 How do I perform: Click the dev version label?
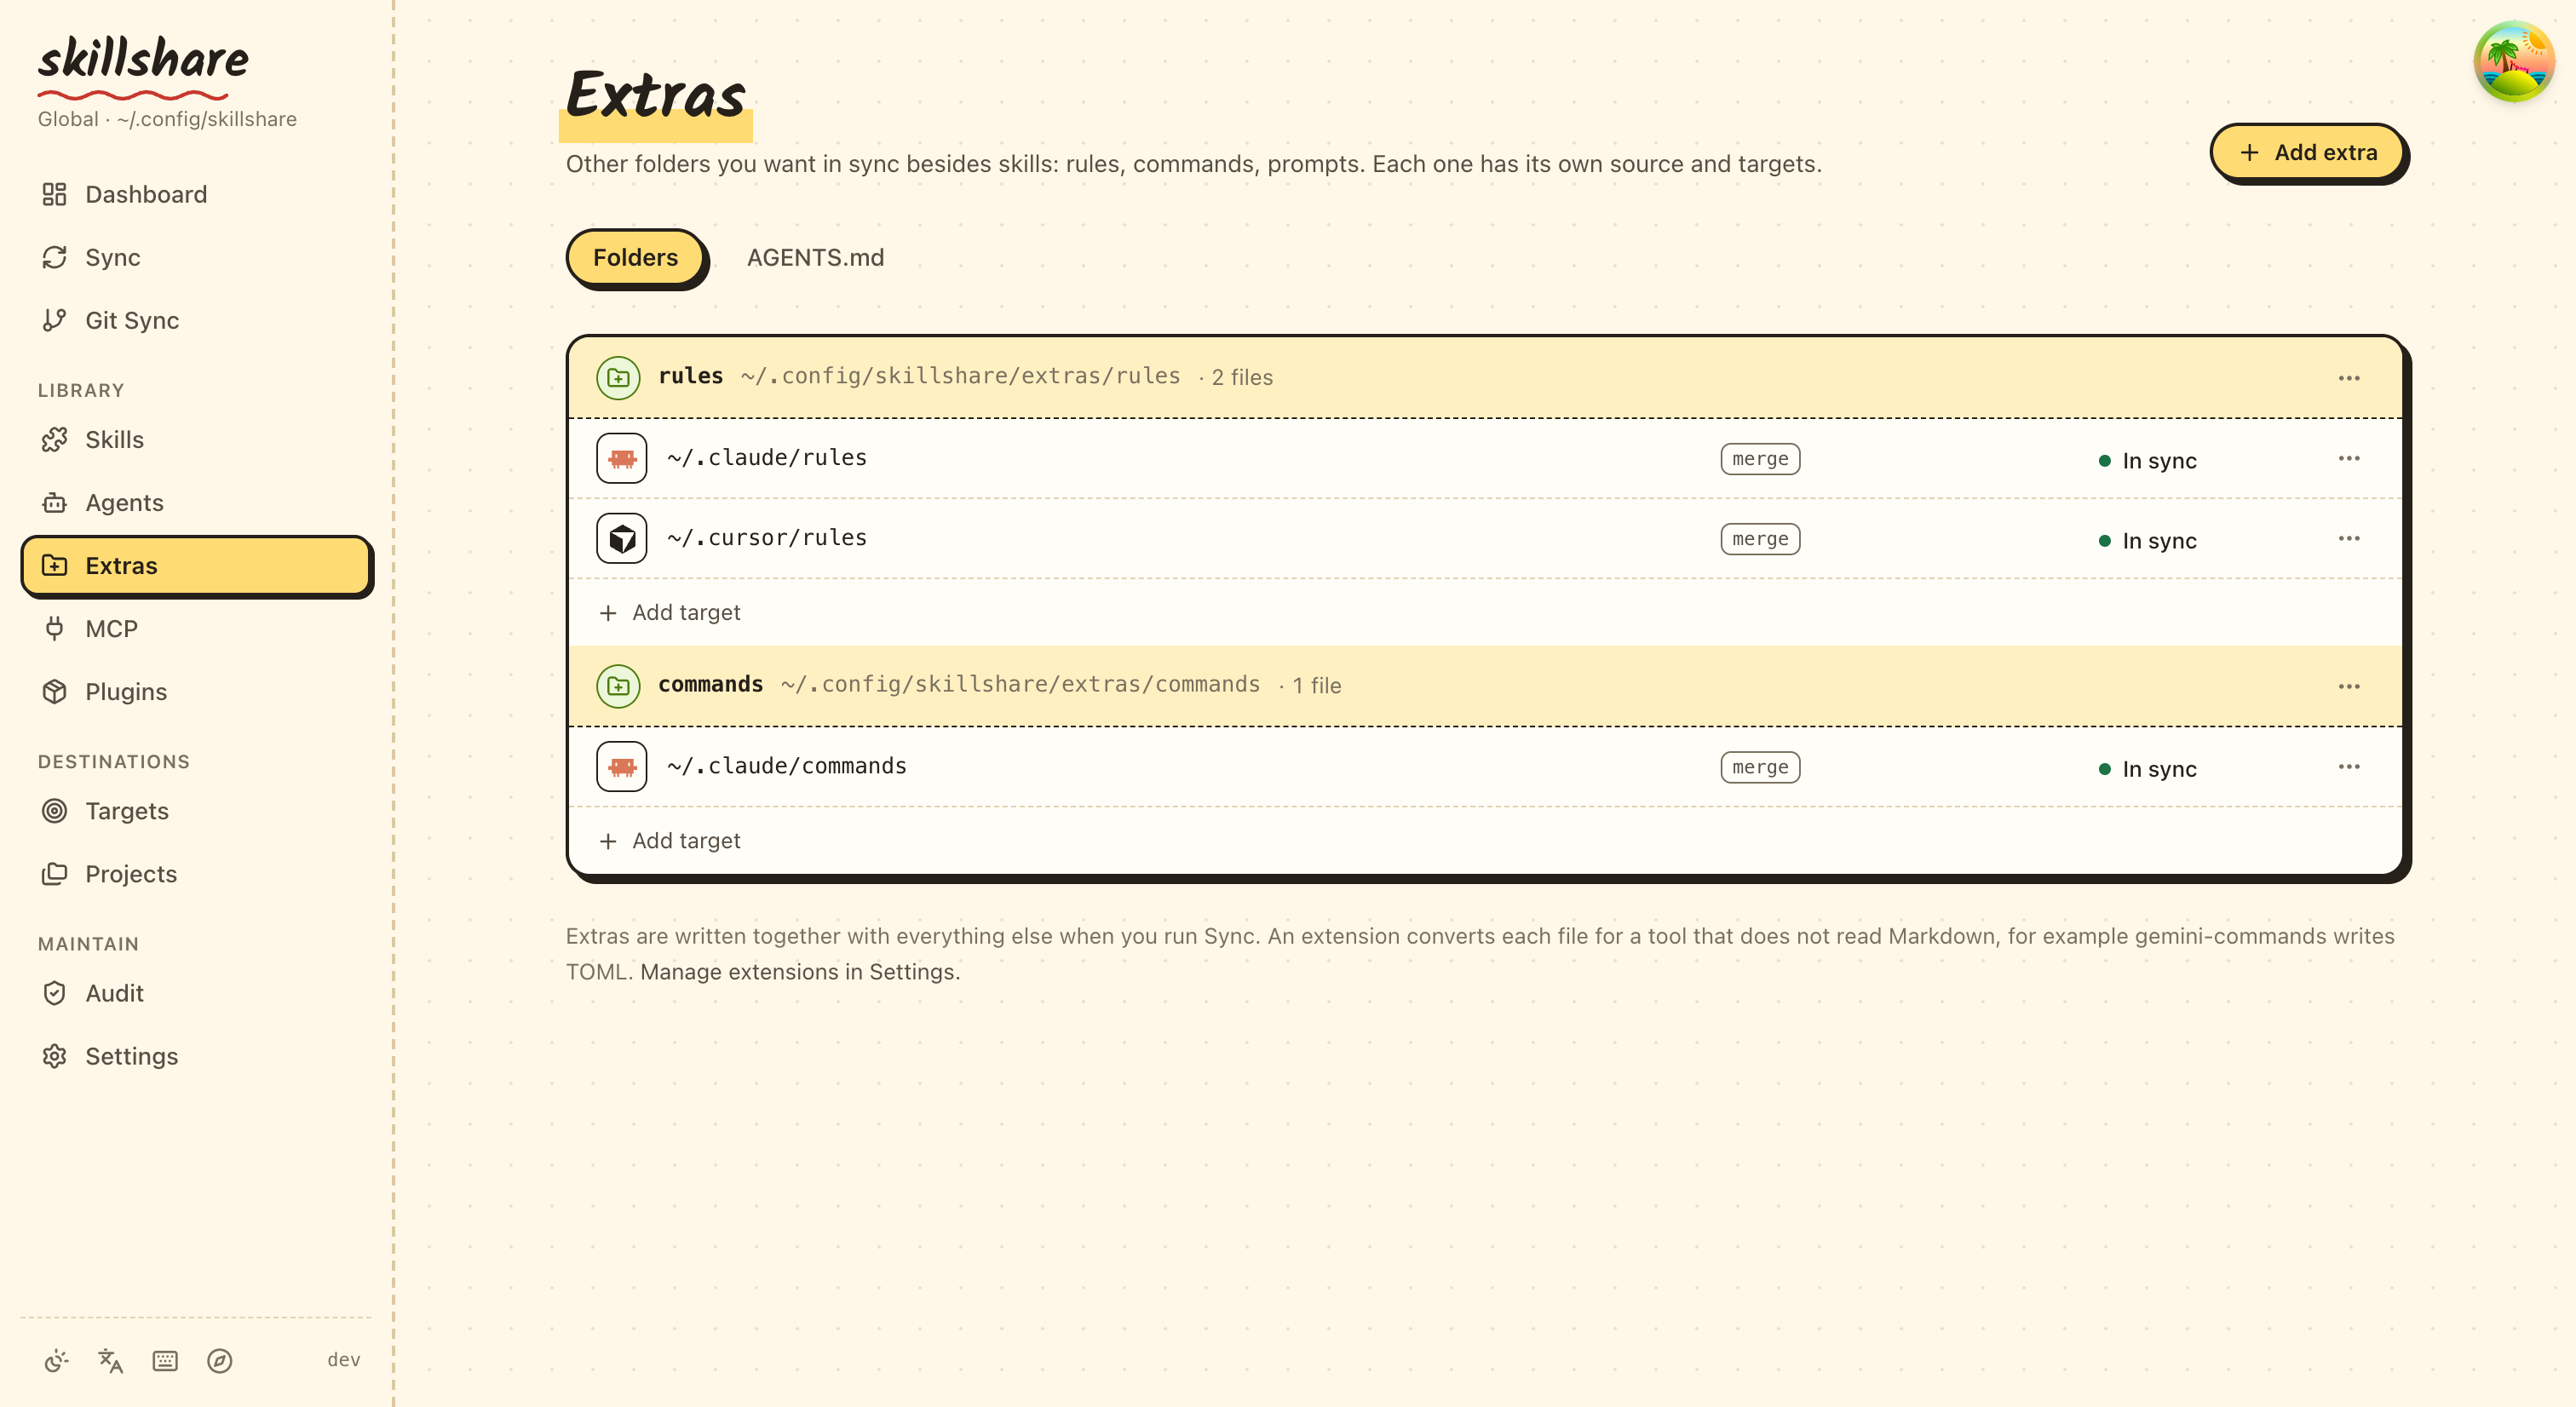[343, 1360]
